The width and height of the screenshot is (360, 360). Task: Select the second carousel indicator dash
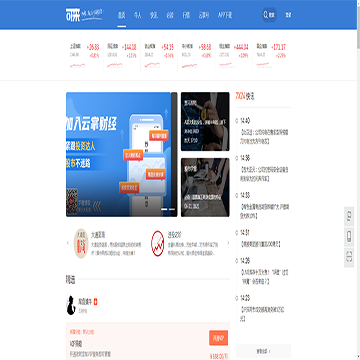(172, 209)
